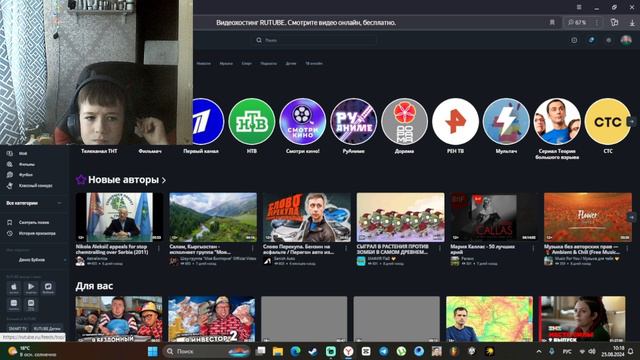Open Steam from the taskbar
Viewport: 640px width, 360px height.
(313, 351)
